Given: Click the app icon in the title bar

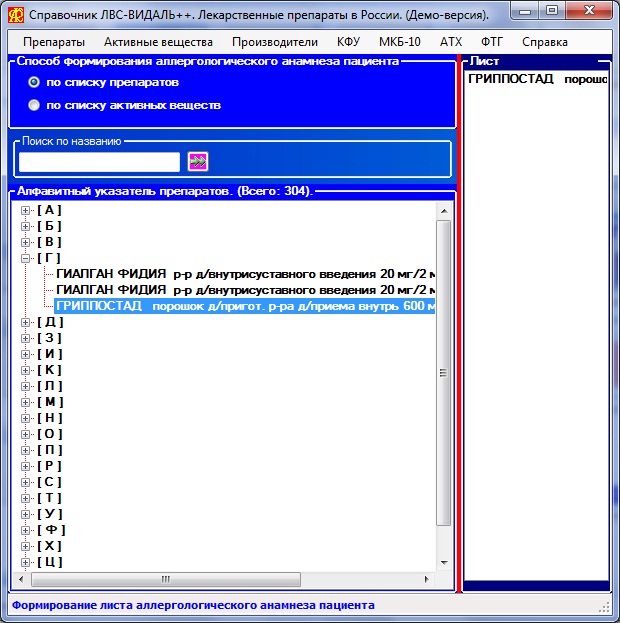Looking at the screenshot, I should click(15, 15).
